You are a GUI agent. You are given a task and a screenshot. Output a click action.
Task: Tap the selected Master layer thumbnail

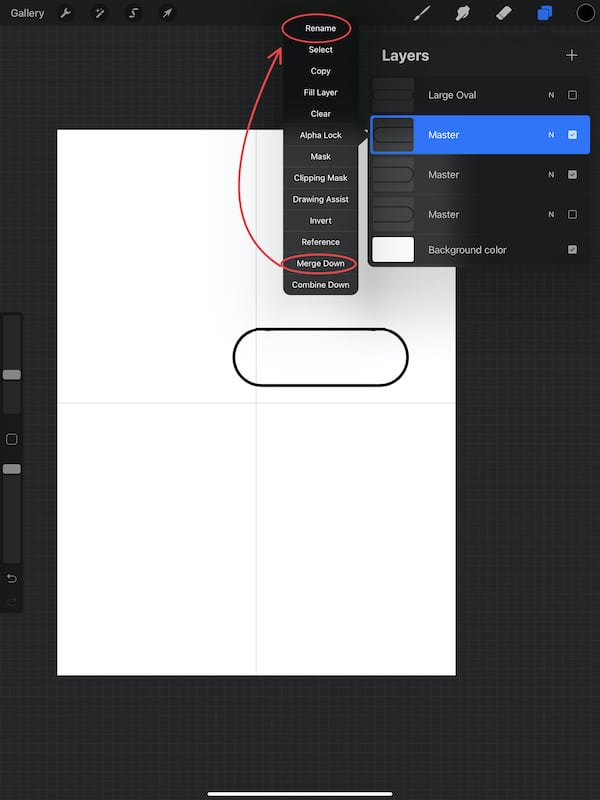coord(393,135)
